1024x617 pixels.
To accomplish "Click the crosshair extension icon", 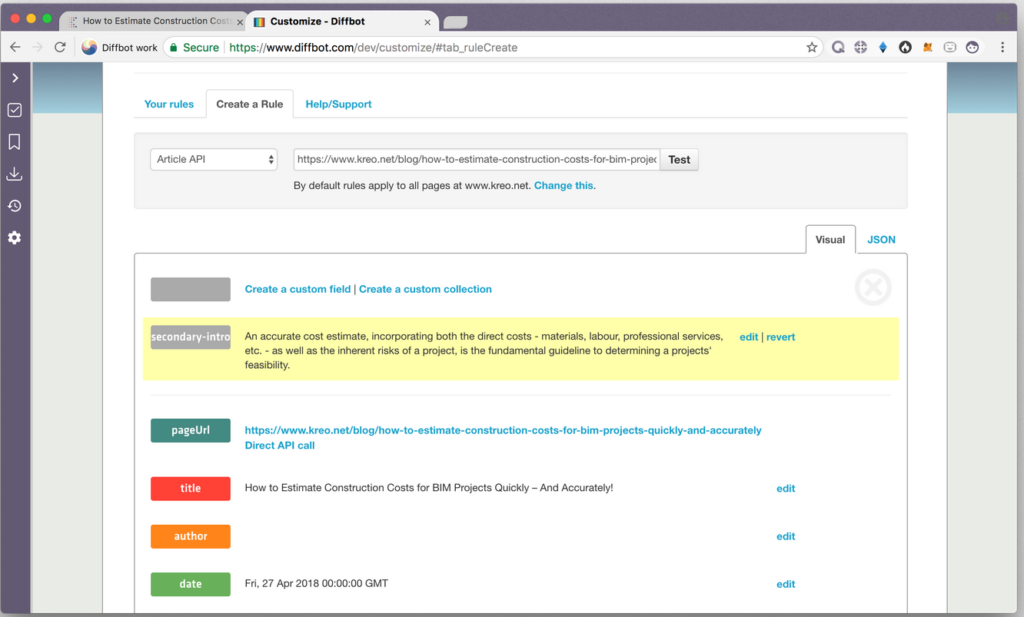I will 860,46.
